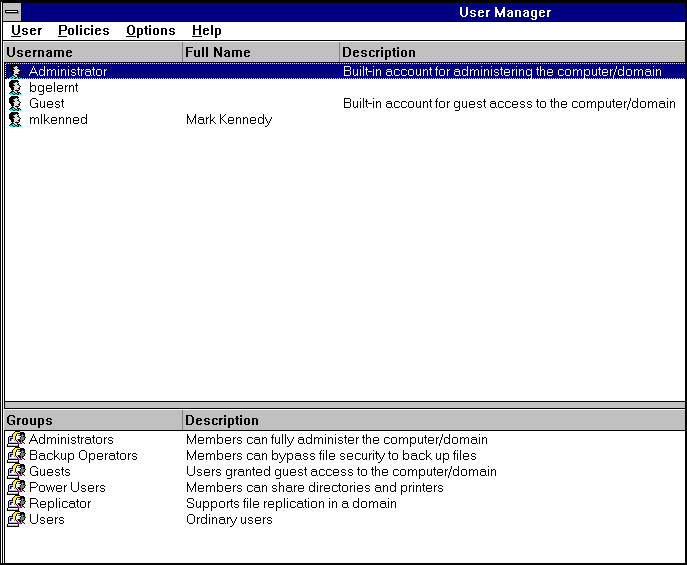Select the Guests group name
The width and height of the screenshot is (687, 565).
(x=50, y=471)
